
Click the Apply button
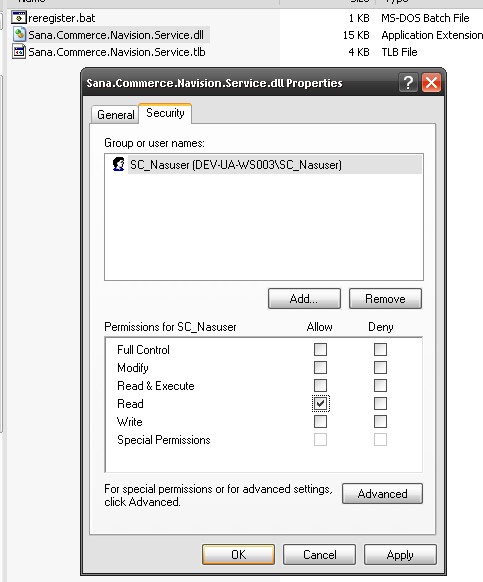click(400, 555)
